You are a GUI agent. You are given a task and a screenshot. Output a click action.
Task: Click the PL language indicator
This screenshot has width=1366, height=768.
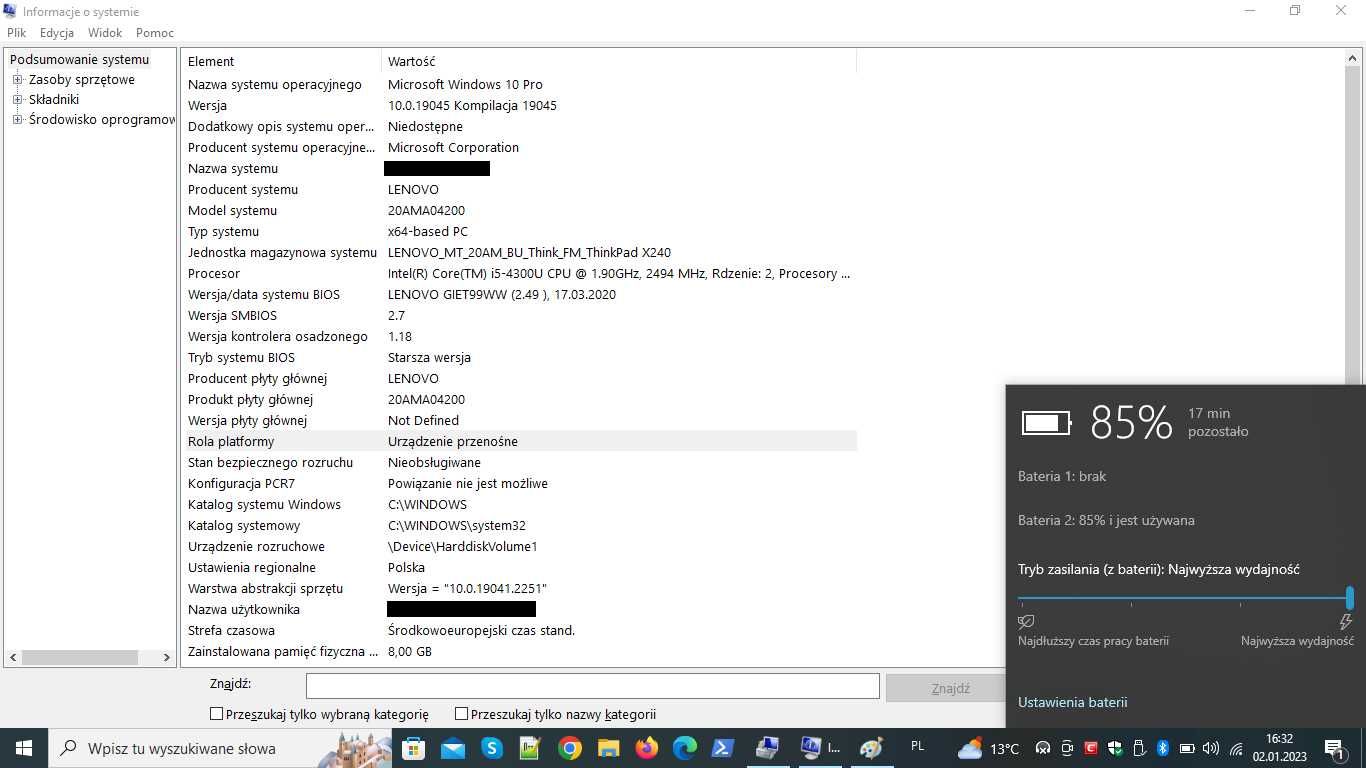point(918,746)
